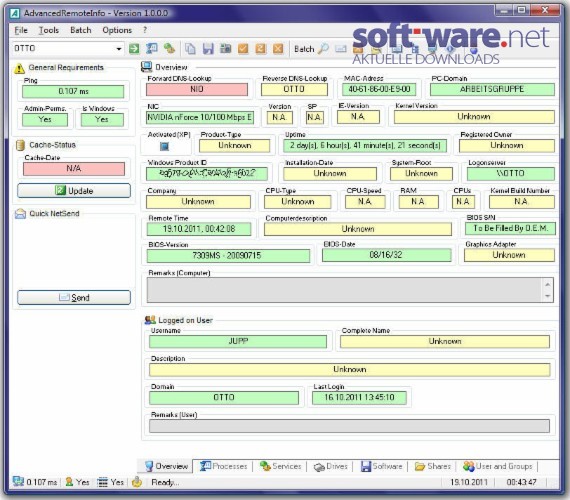Click the hand icon in status bar
Screen dimensions: 570x500
point(137,482)
